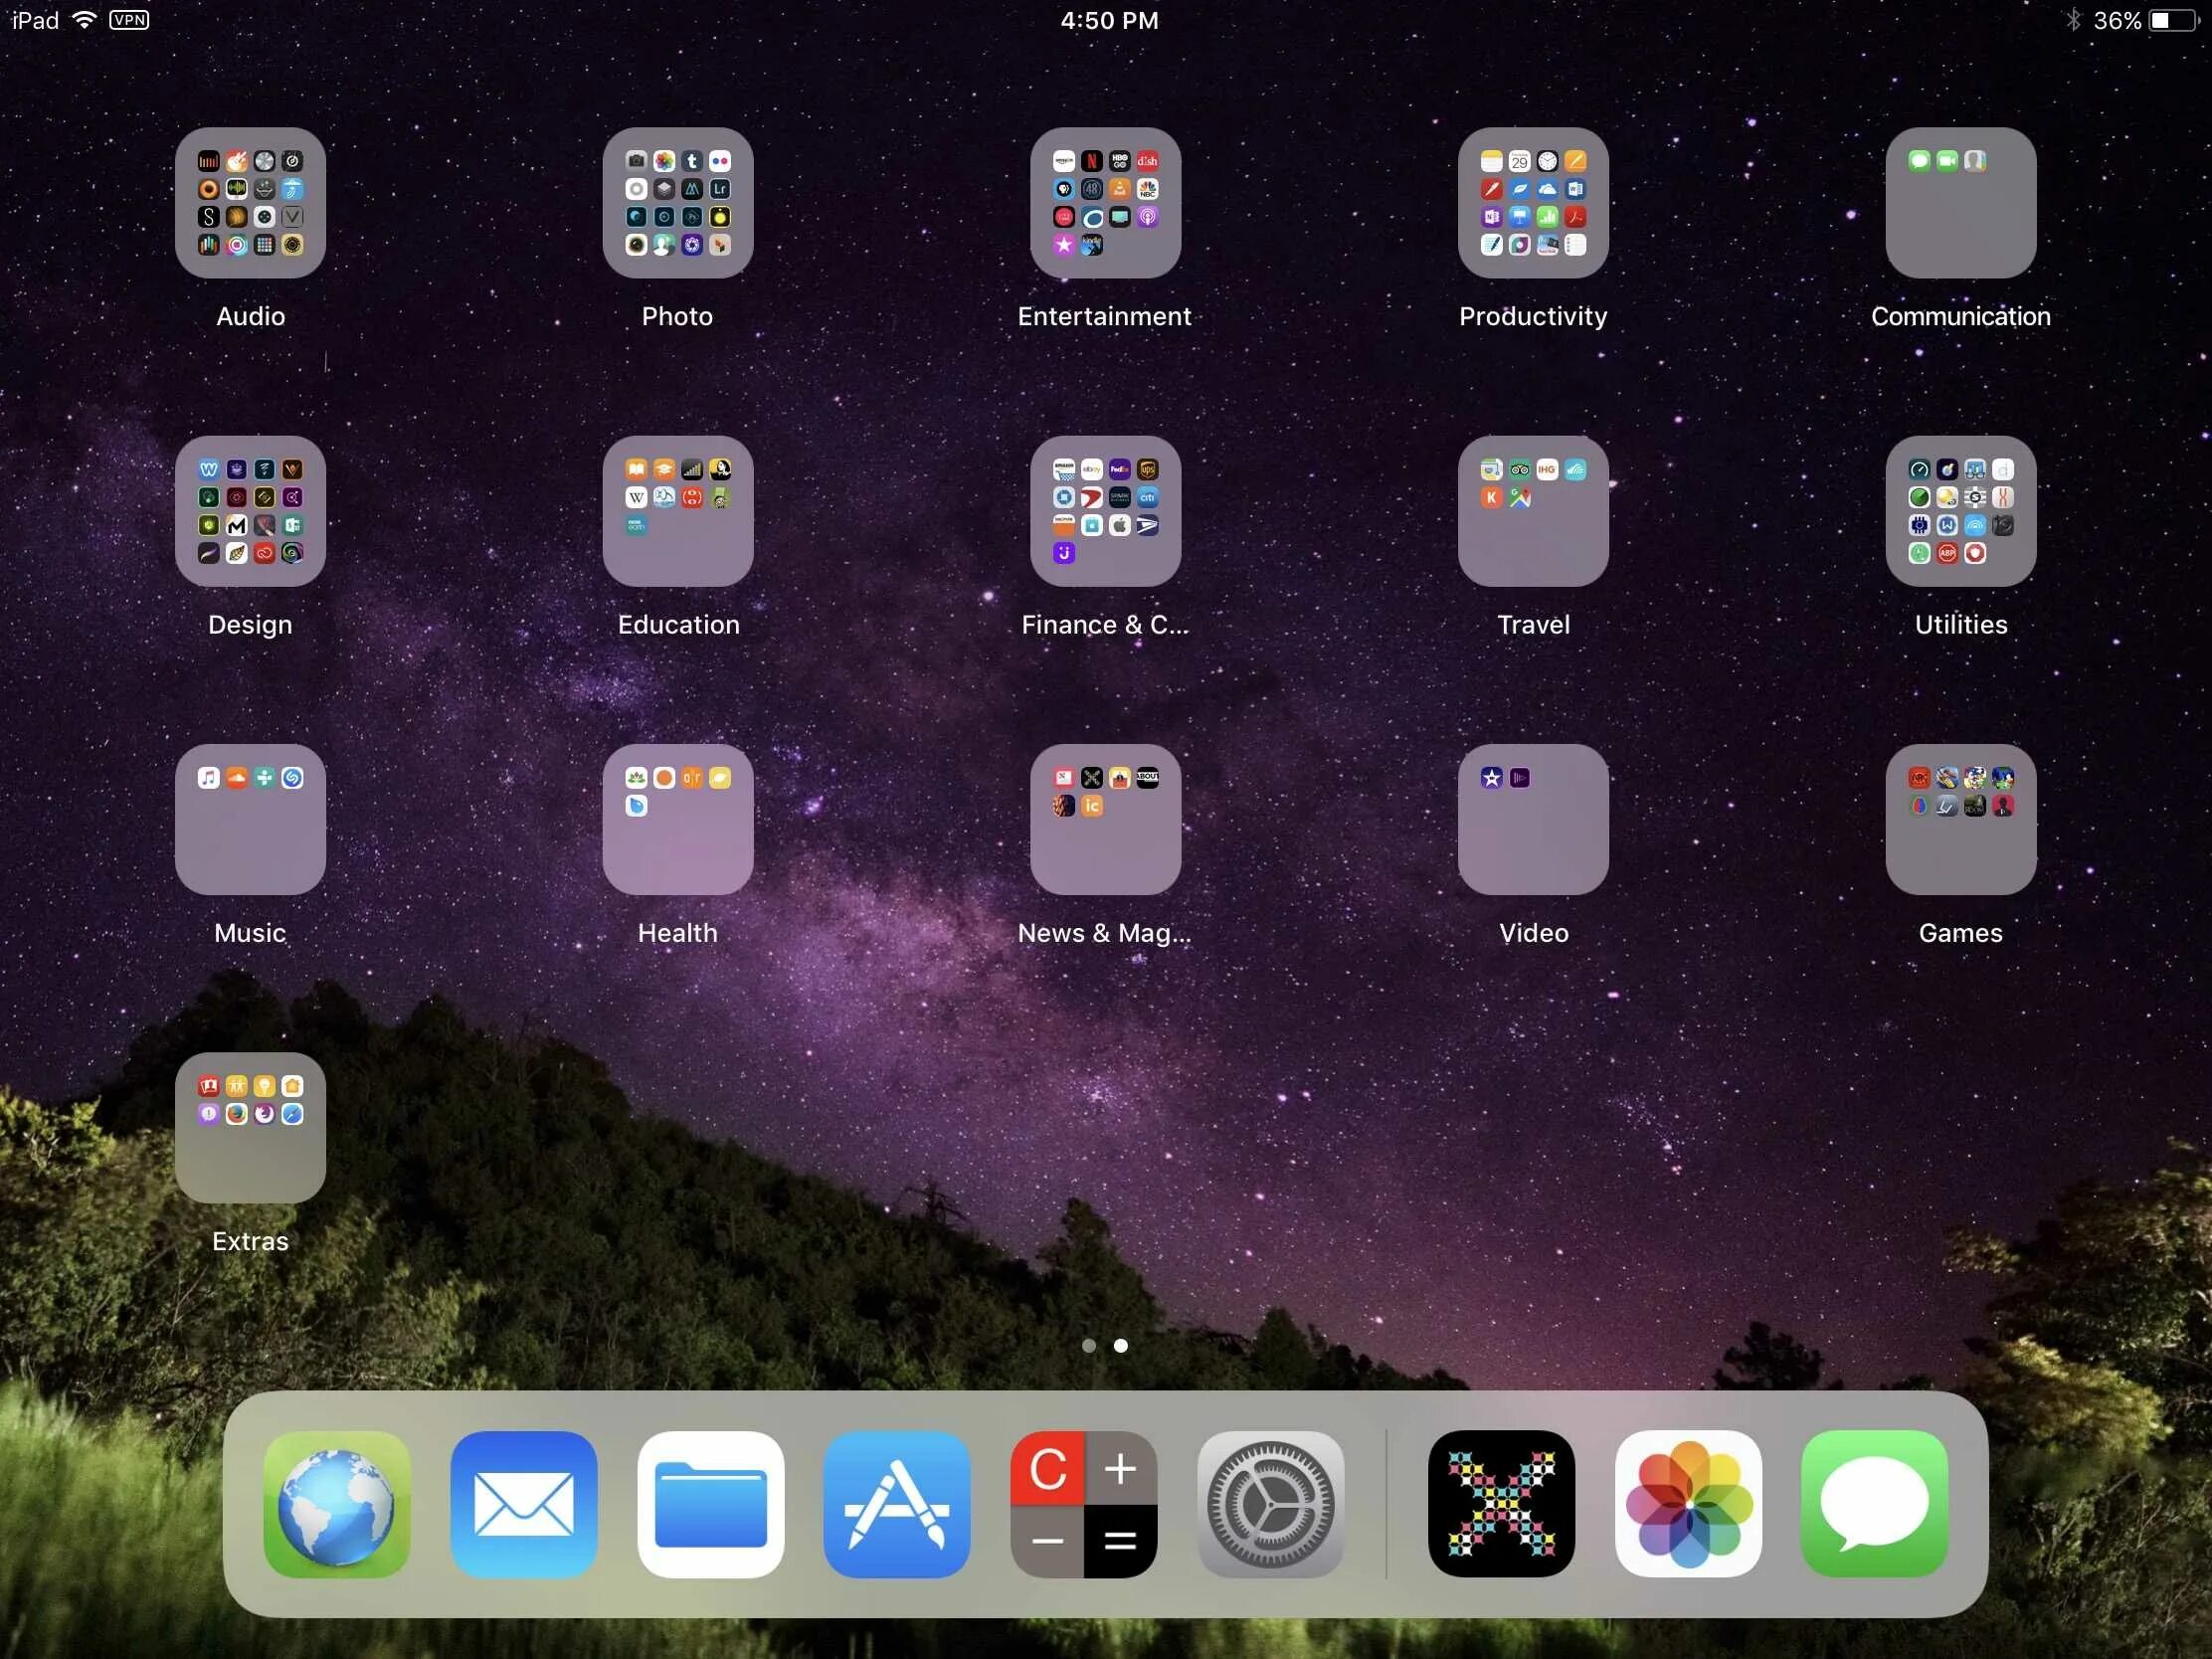
Task: Open the Utilities folder
Action: point(1960,511)
